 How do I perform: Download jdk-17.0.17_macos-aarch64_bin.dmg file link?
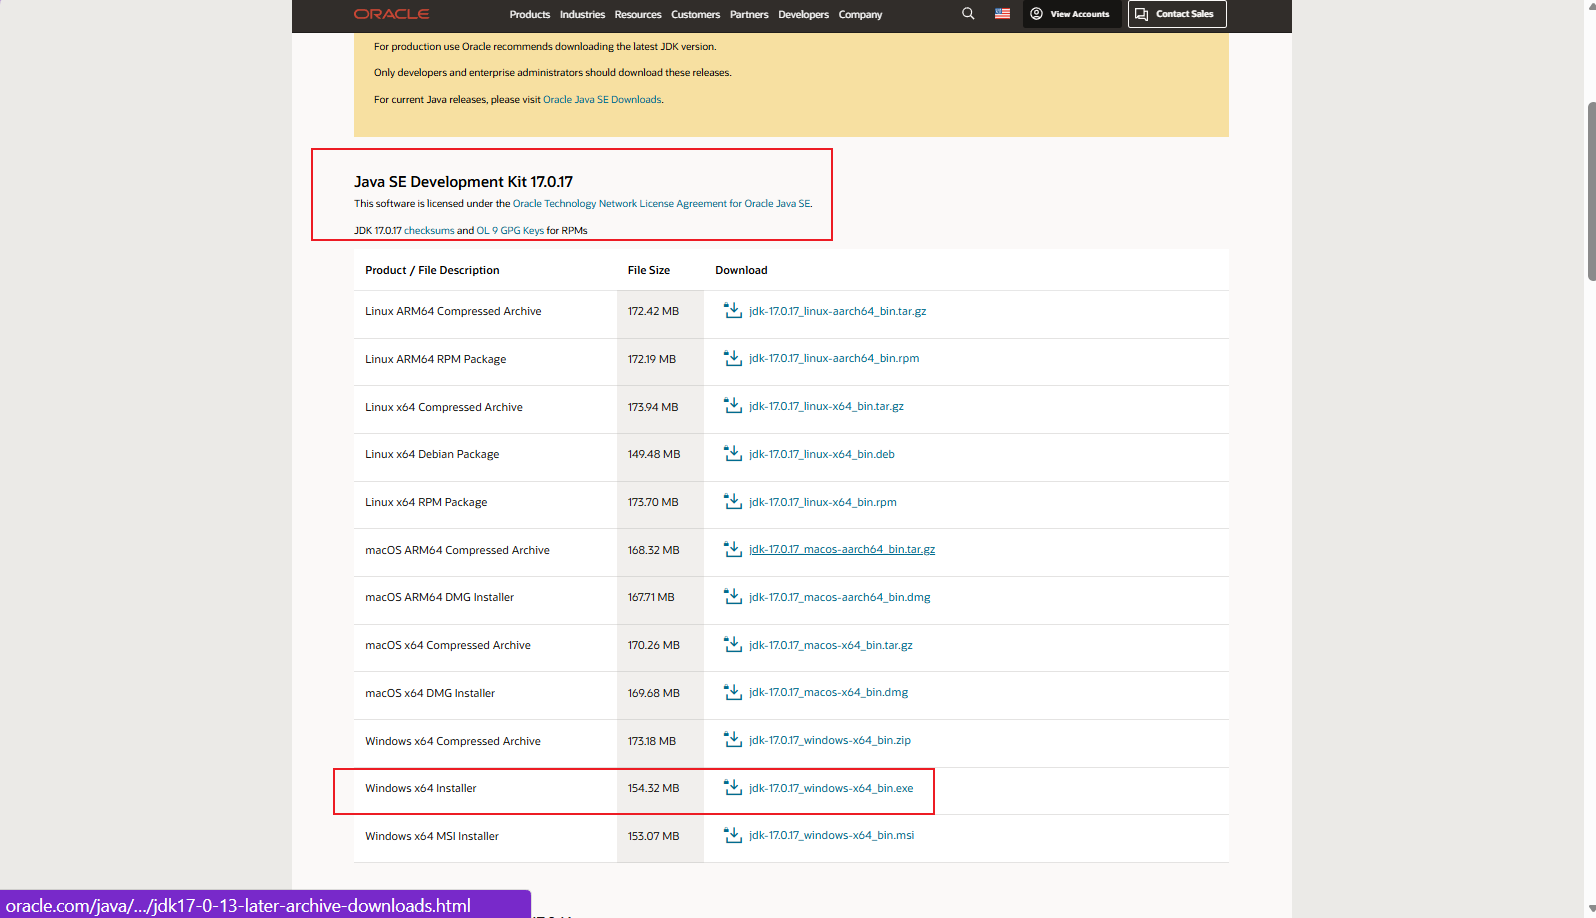pos(840,597)
